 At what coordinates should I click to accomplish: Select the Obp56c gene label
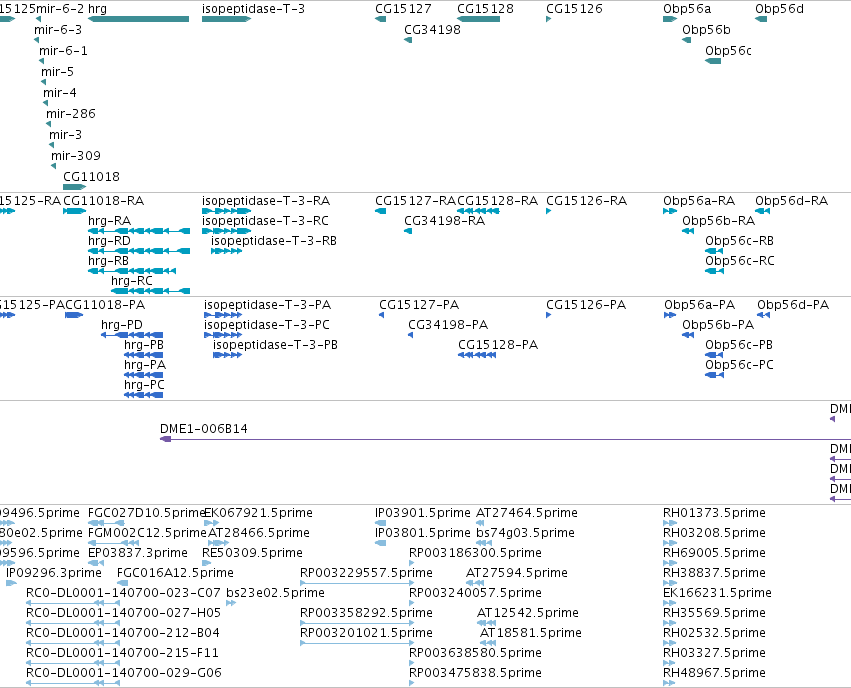[728, 50]
